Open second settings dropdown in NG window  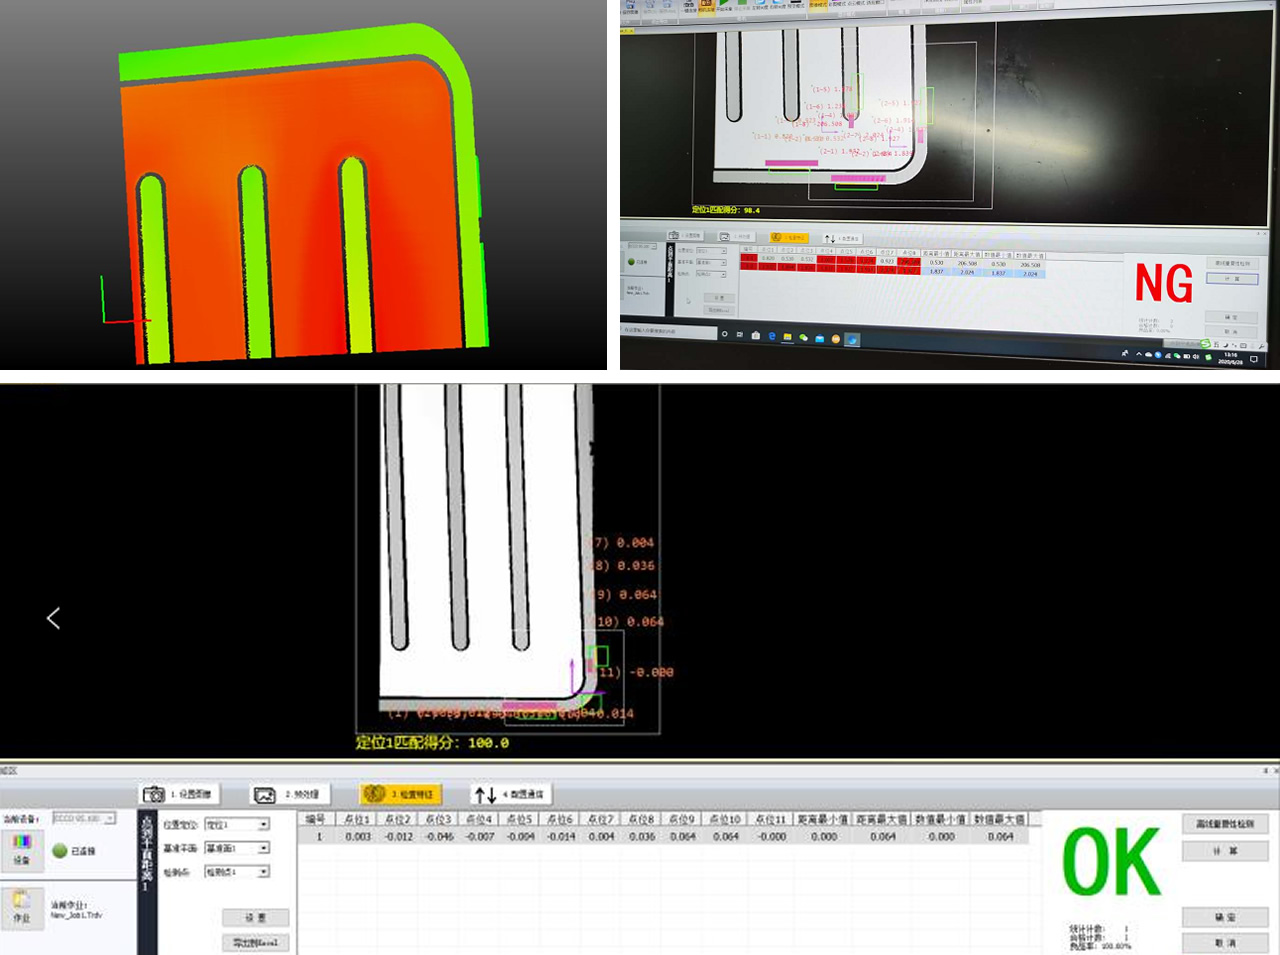[710, 262]
